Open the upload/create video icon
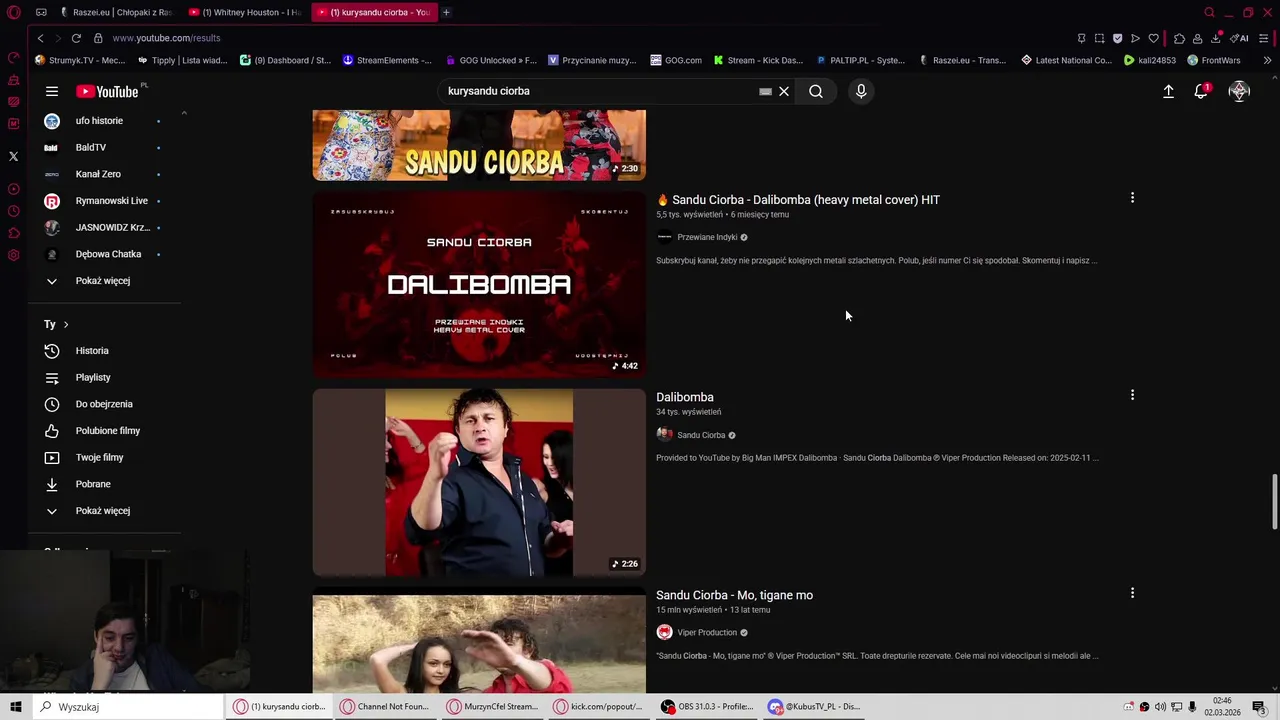The image size is (1280, 720). [1168, 91]
